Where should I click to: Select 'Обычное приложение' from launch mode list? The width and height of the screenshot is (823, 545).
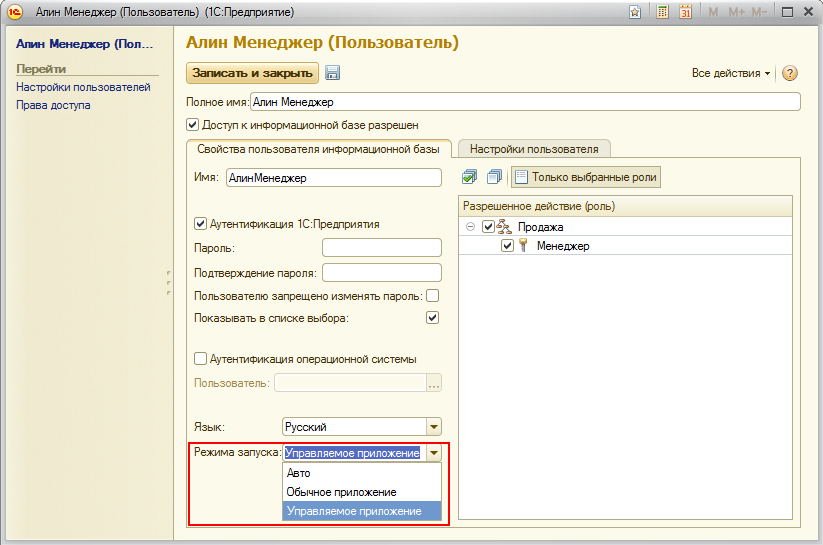point(341,492)
